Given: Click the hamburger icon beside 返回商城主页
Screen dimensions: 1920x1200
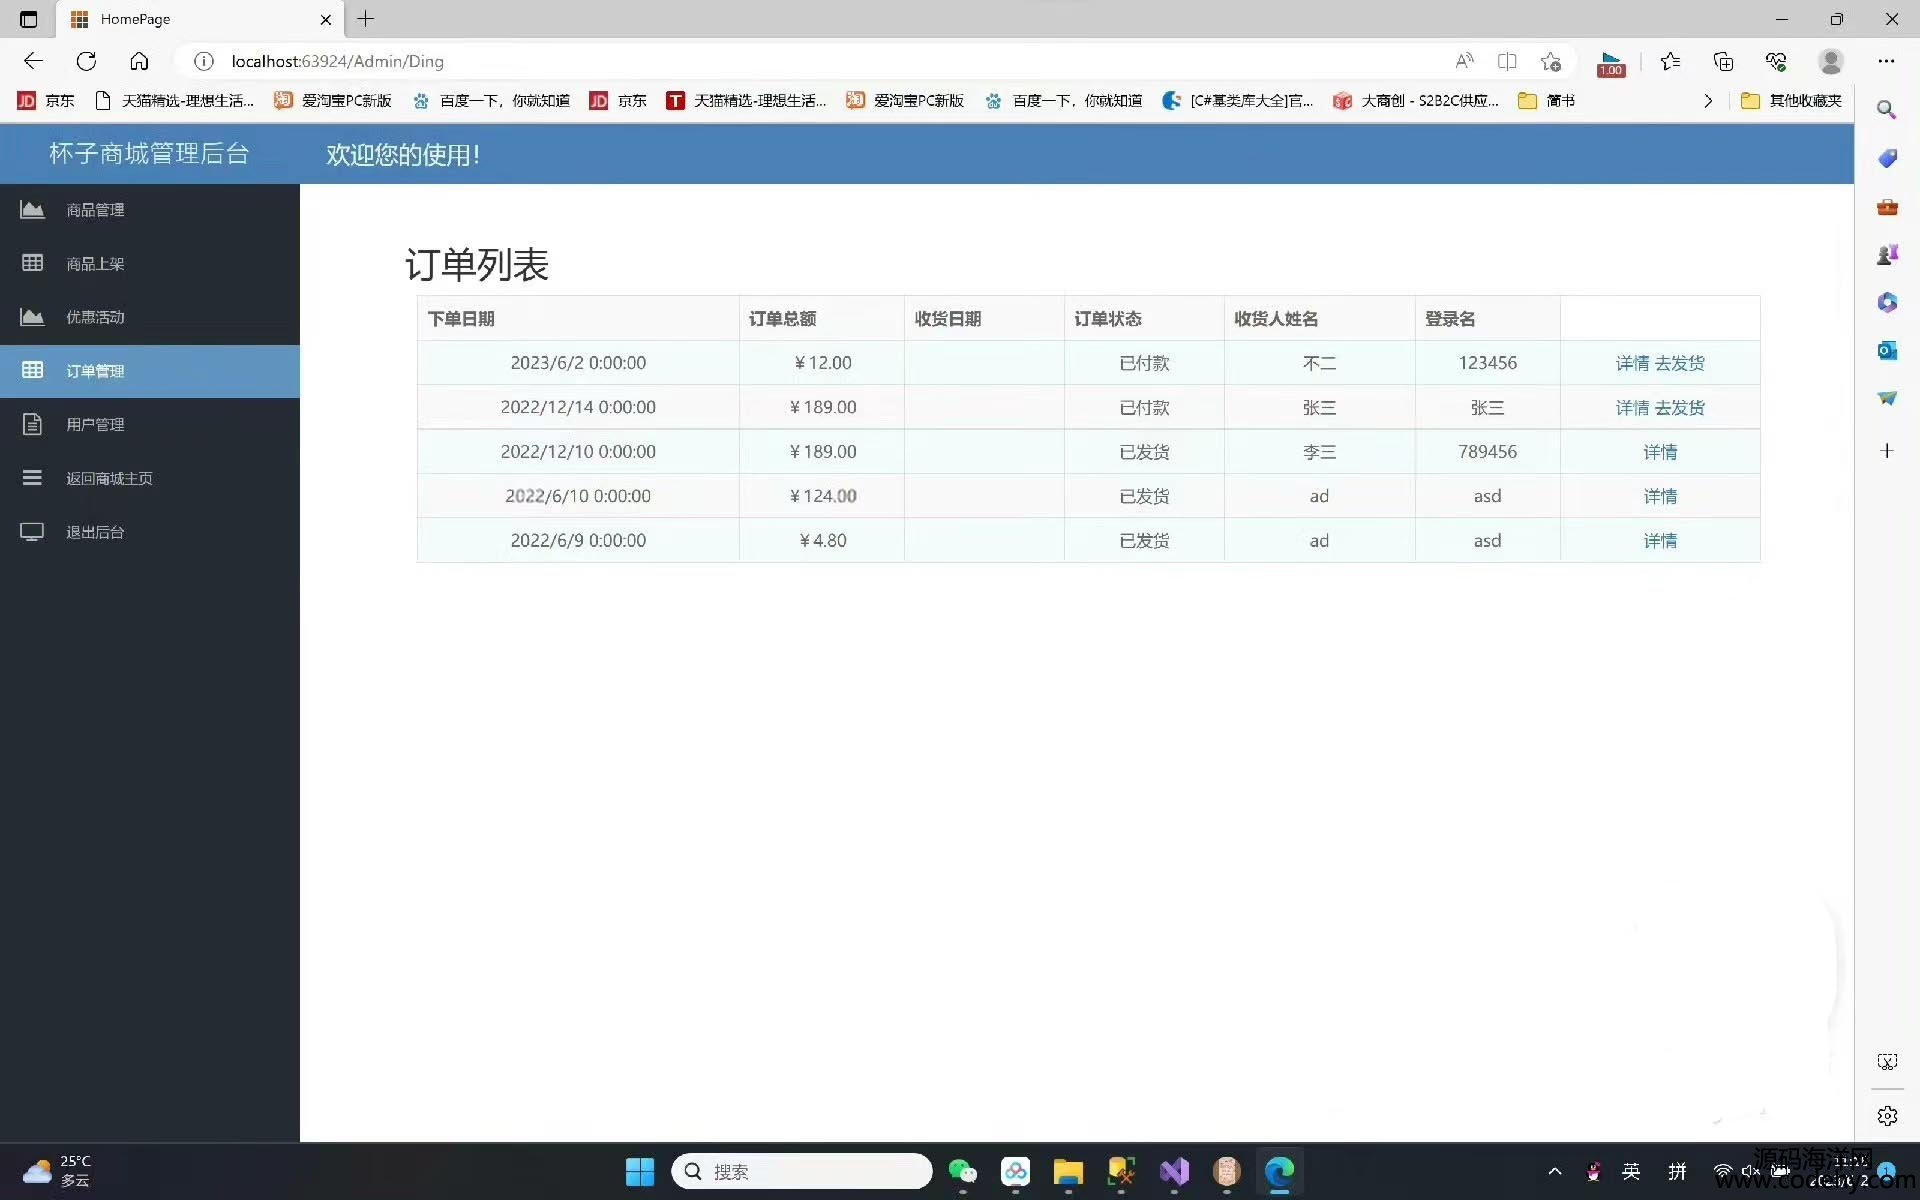Looking at the screenshot, I should (x=32, y=478).
